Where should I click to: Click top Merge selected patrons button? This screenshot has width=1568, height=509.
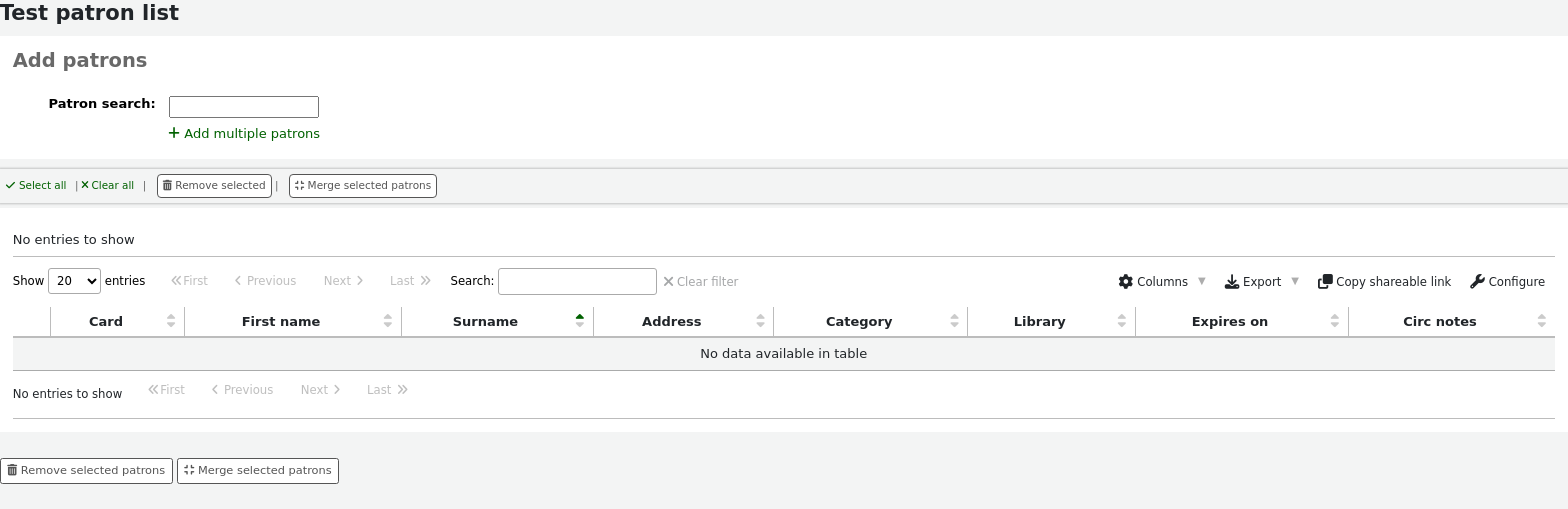click(x=362, y=186)
